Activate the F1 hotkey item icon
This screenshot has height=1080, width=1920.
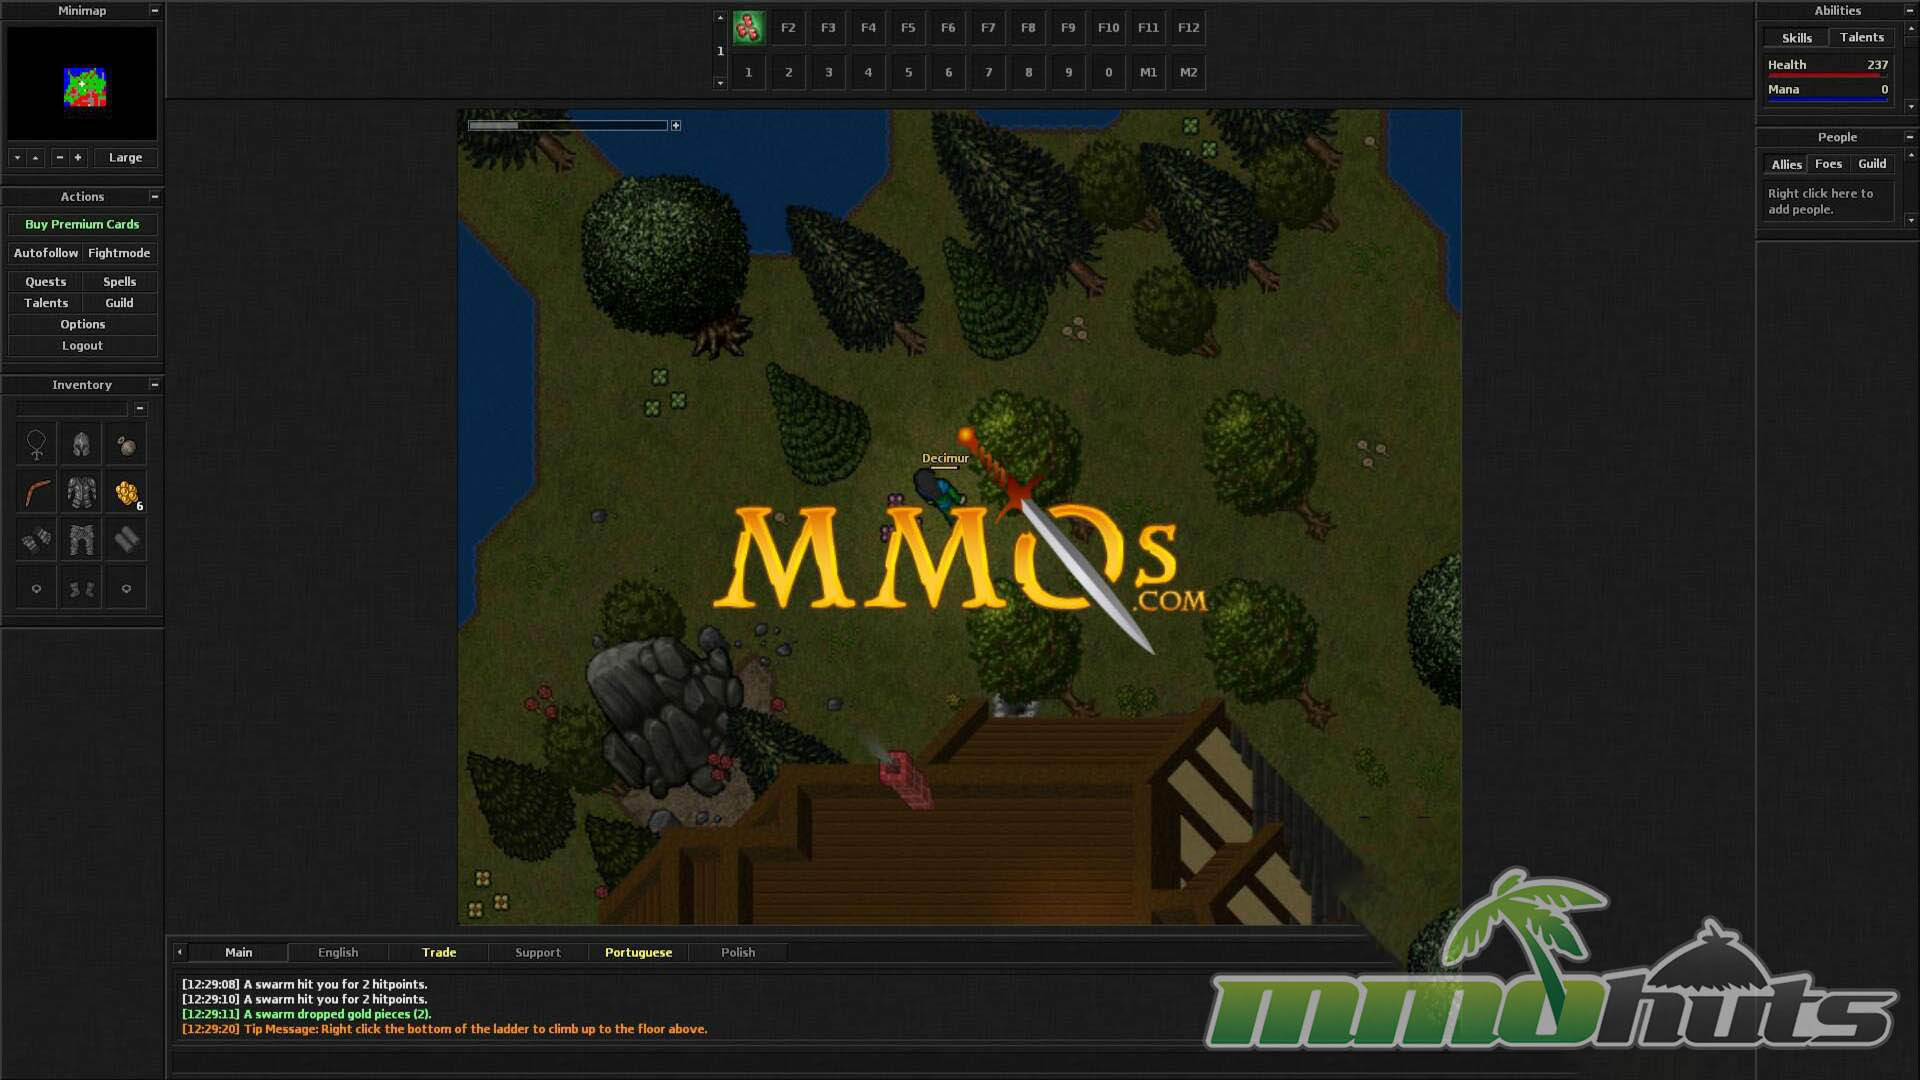748,28
